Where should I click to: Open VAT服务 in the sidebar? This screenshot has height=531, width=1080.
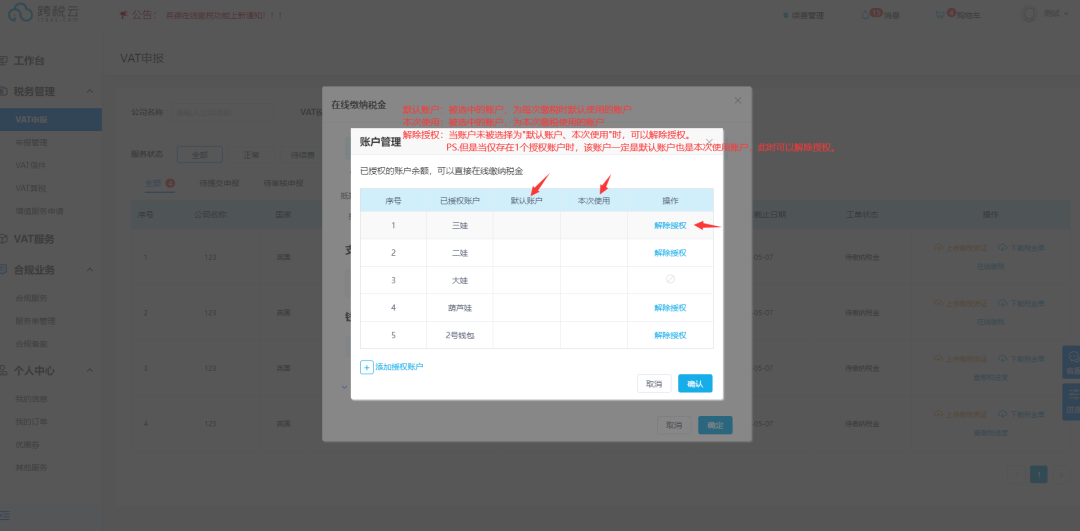[x=34, y=239]
